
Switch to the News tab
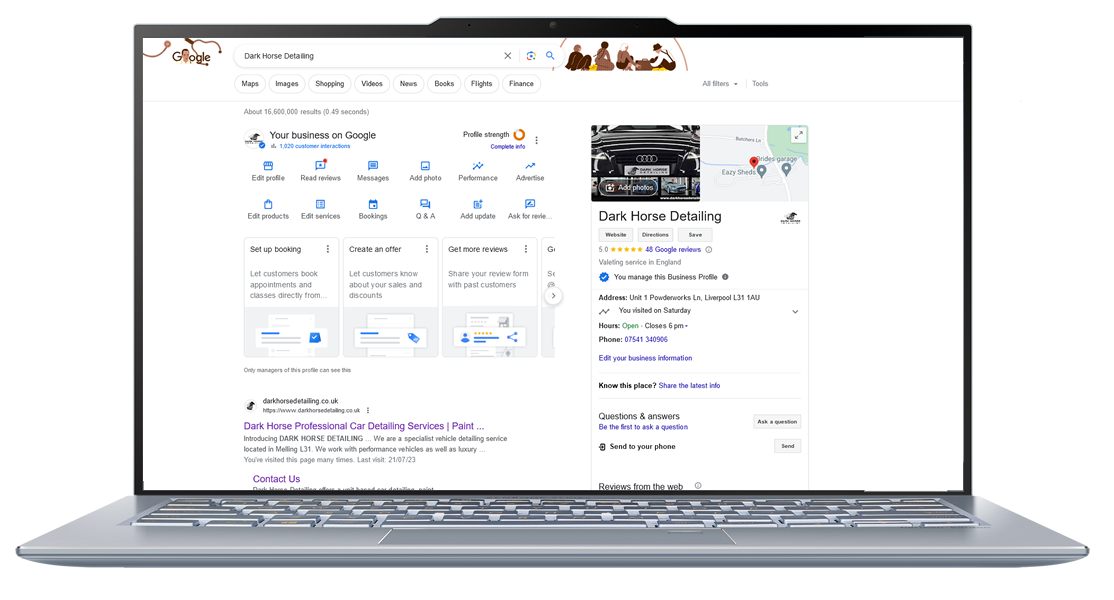[409, 84]
